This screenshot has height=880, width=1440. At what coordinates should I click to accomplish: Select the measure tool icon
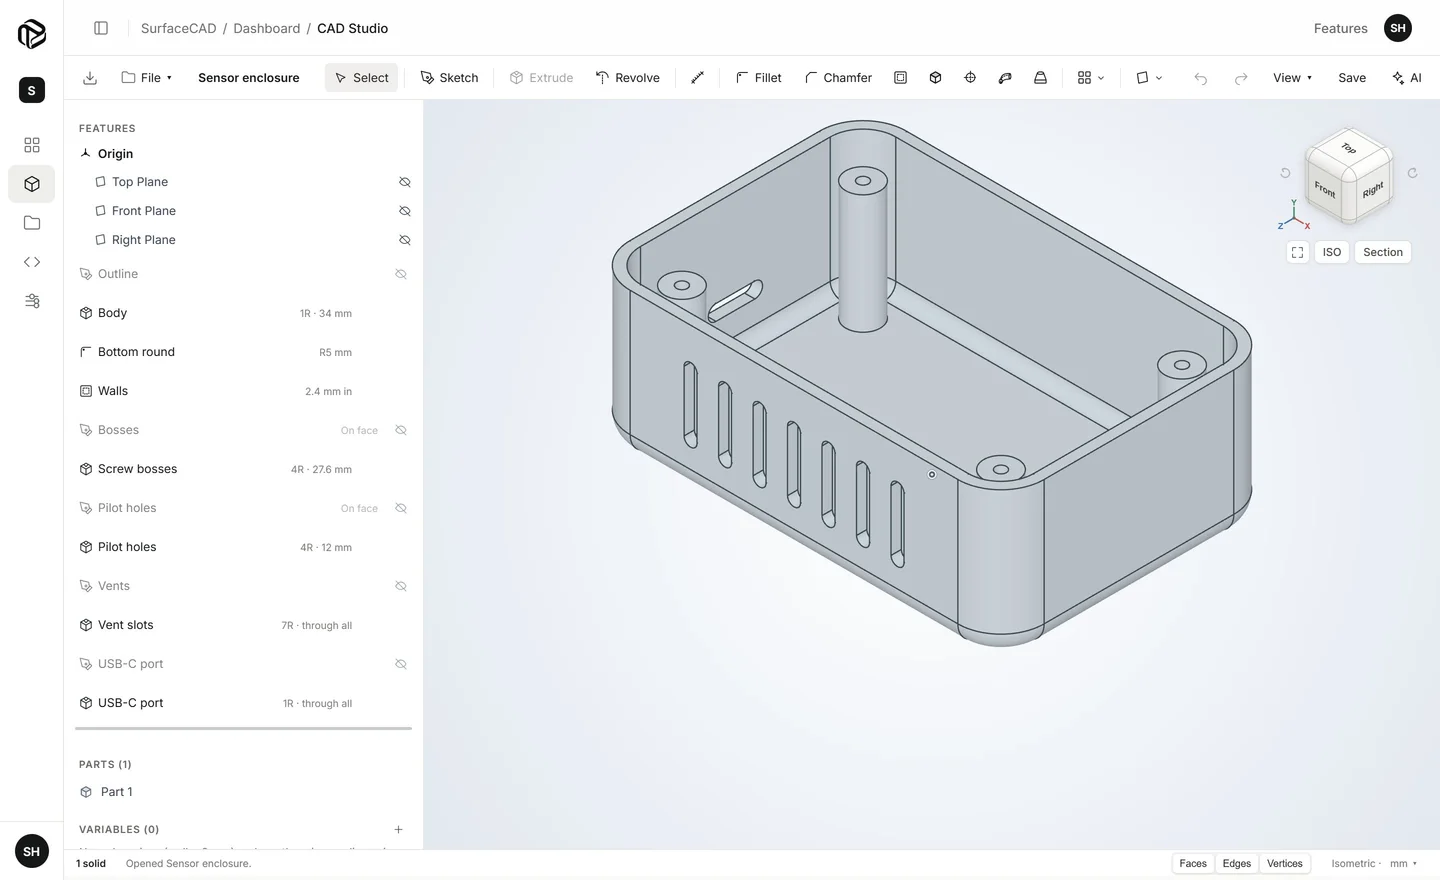(698, 78)
